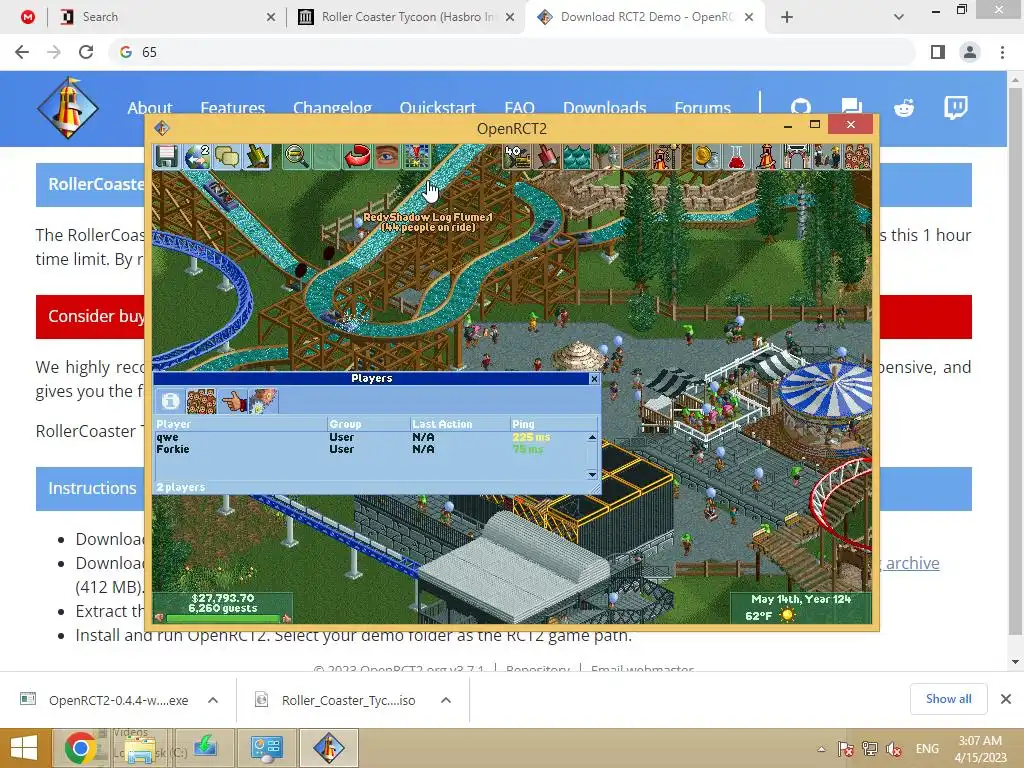Open the OpenRCT2 taskbar icon
Viewport: 1024px width, 768px height.
(x=328, y=748)
